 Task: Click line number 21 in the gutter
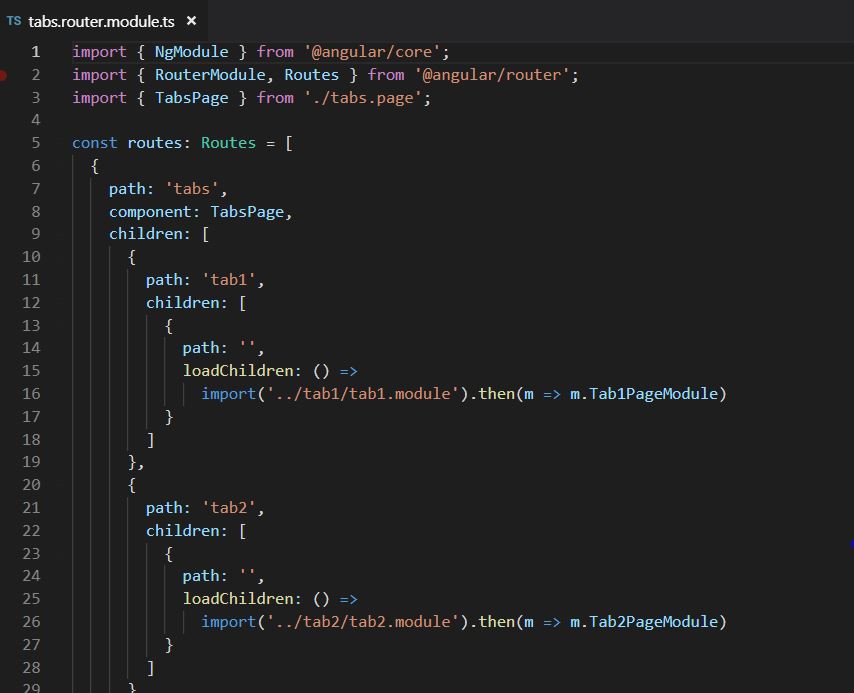pyautogui.click(x=31, y=508)
